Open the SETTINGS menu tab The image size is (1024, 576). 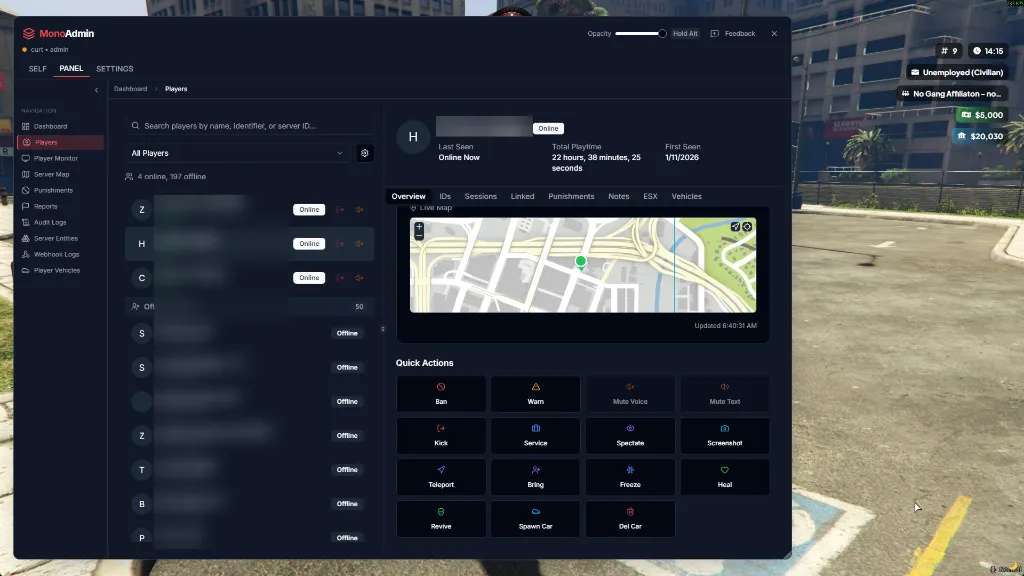114,68
